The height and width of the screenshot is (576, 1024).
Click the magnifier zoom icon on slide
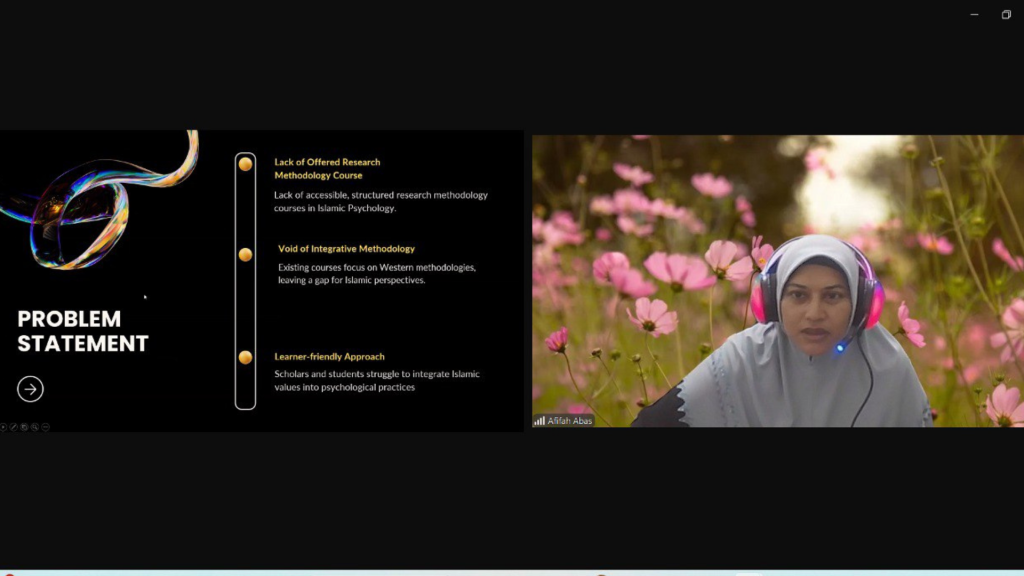(x=35, y=427)
